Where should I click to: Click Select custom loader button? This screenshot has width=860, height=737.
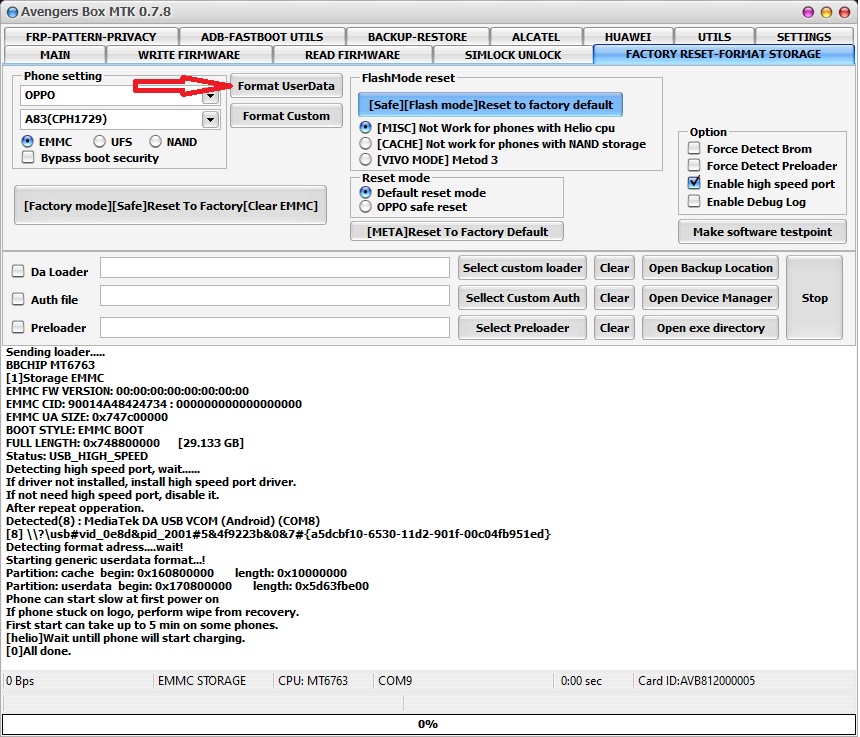pyautogui.click(x=522, y=268)
